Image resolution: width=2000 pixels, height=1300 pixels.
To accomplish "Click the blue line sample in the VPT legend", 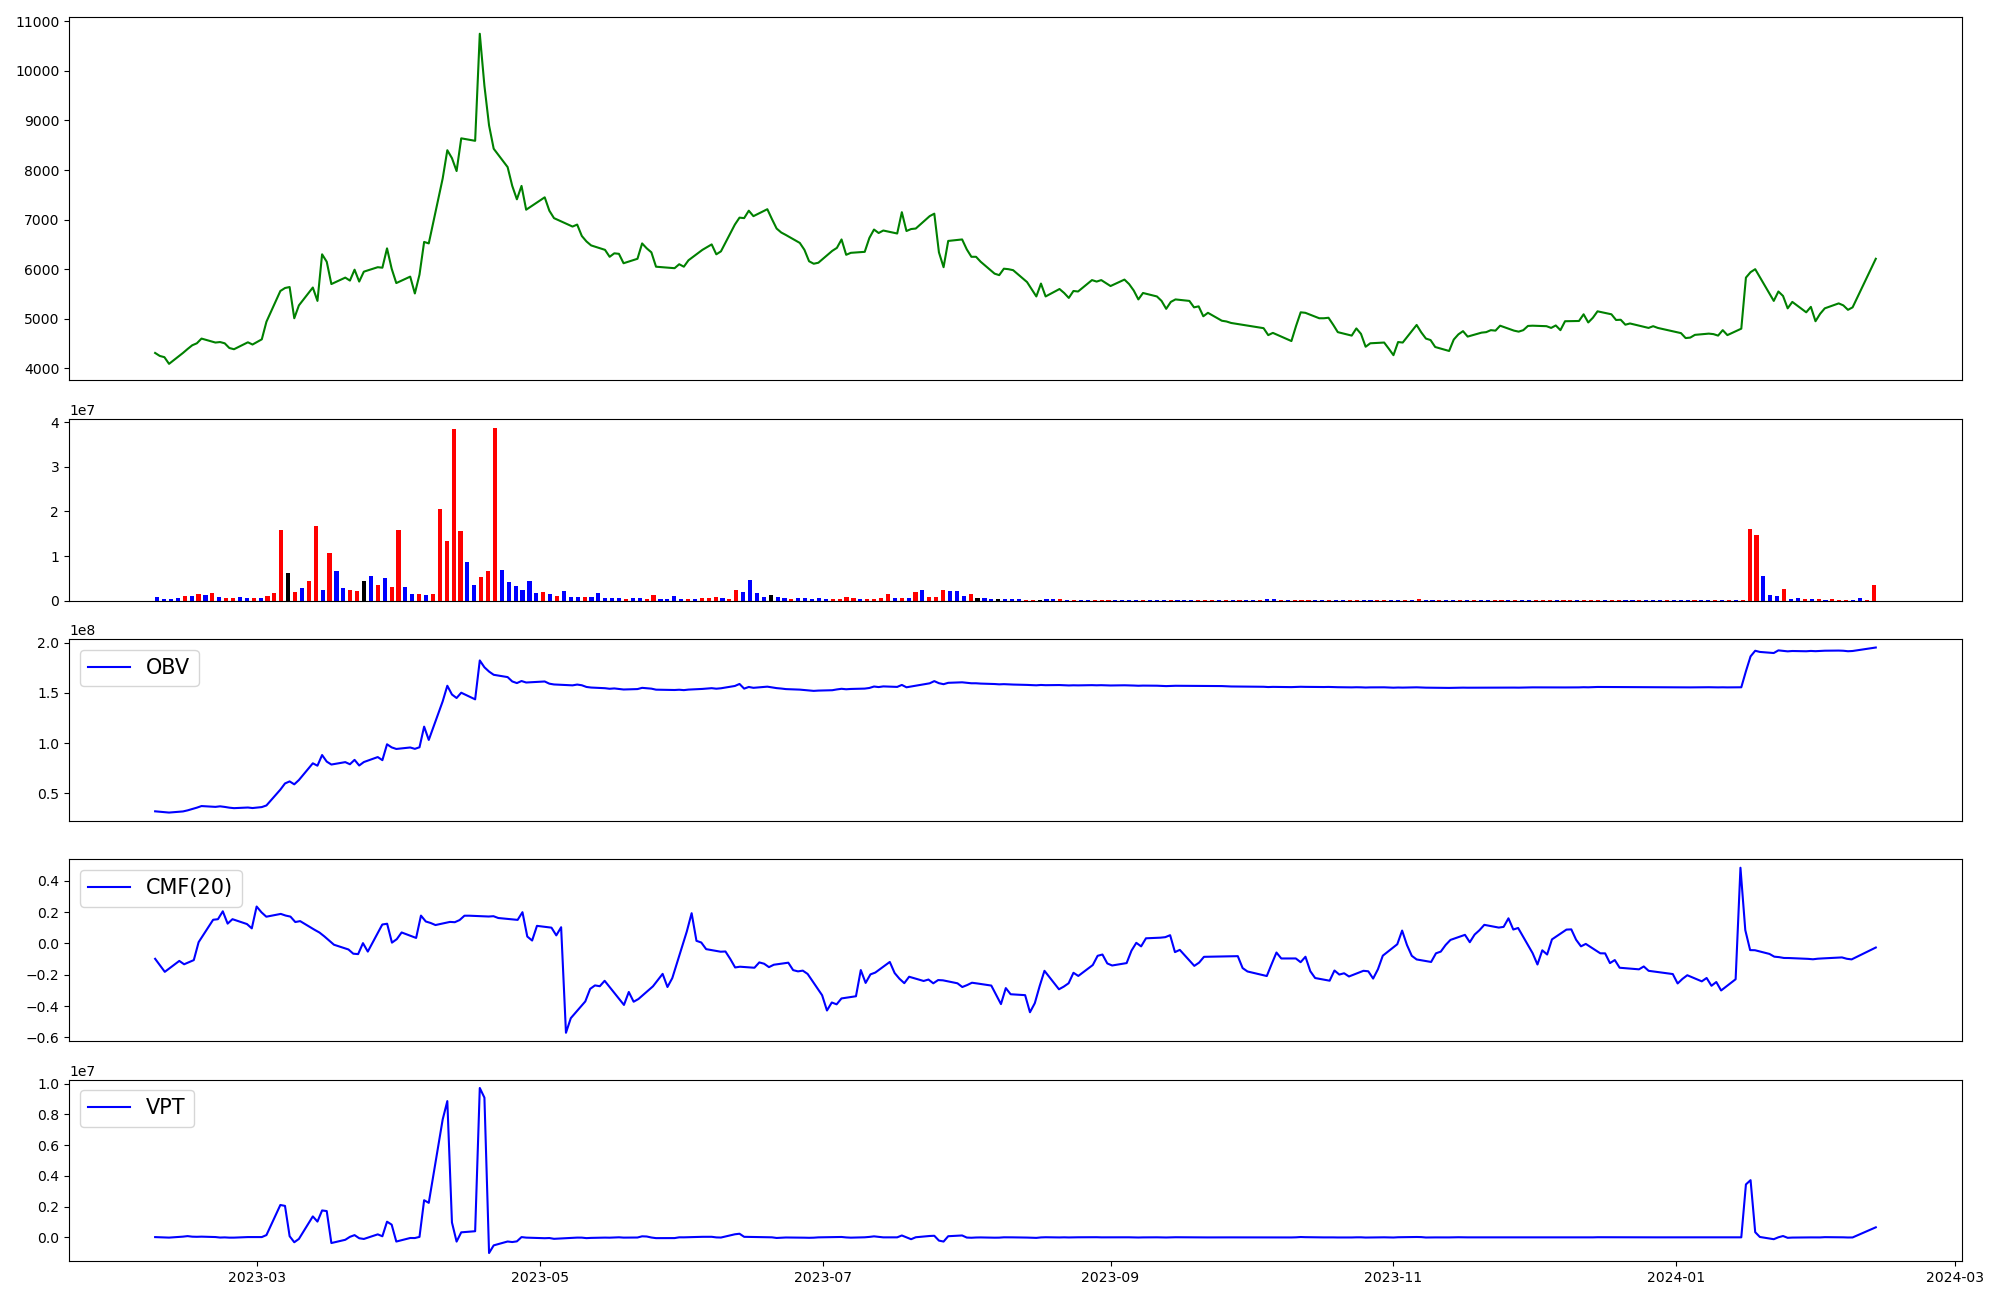I will tap(110, 1108).
